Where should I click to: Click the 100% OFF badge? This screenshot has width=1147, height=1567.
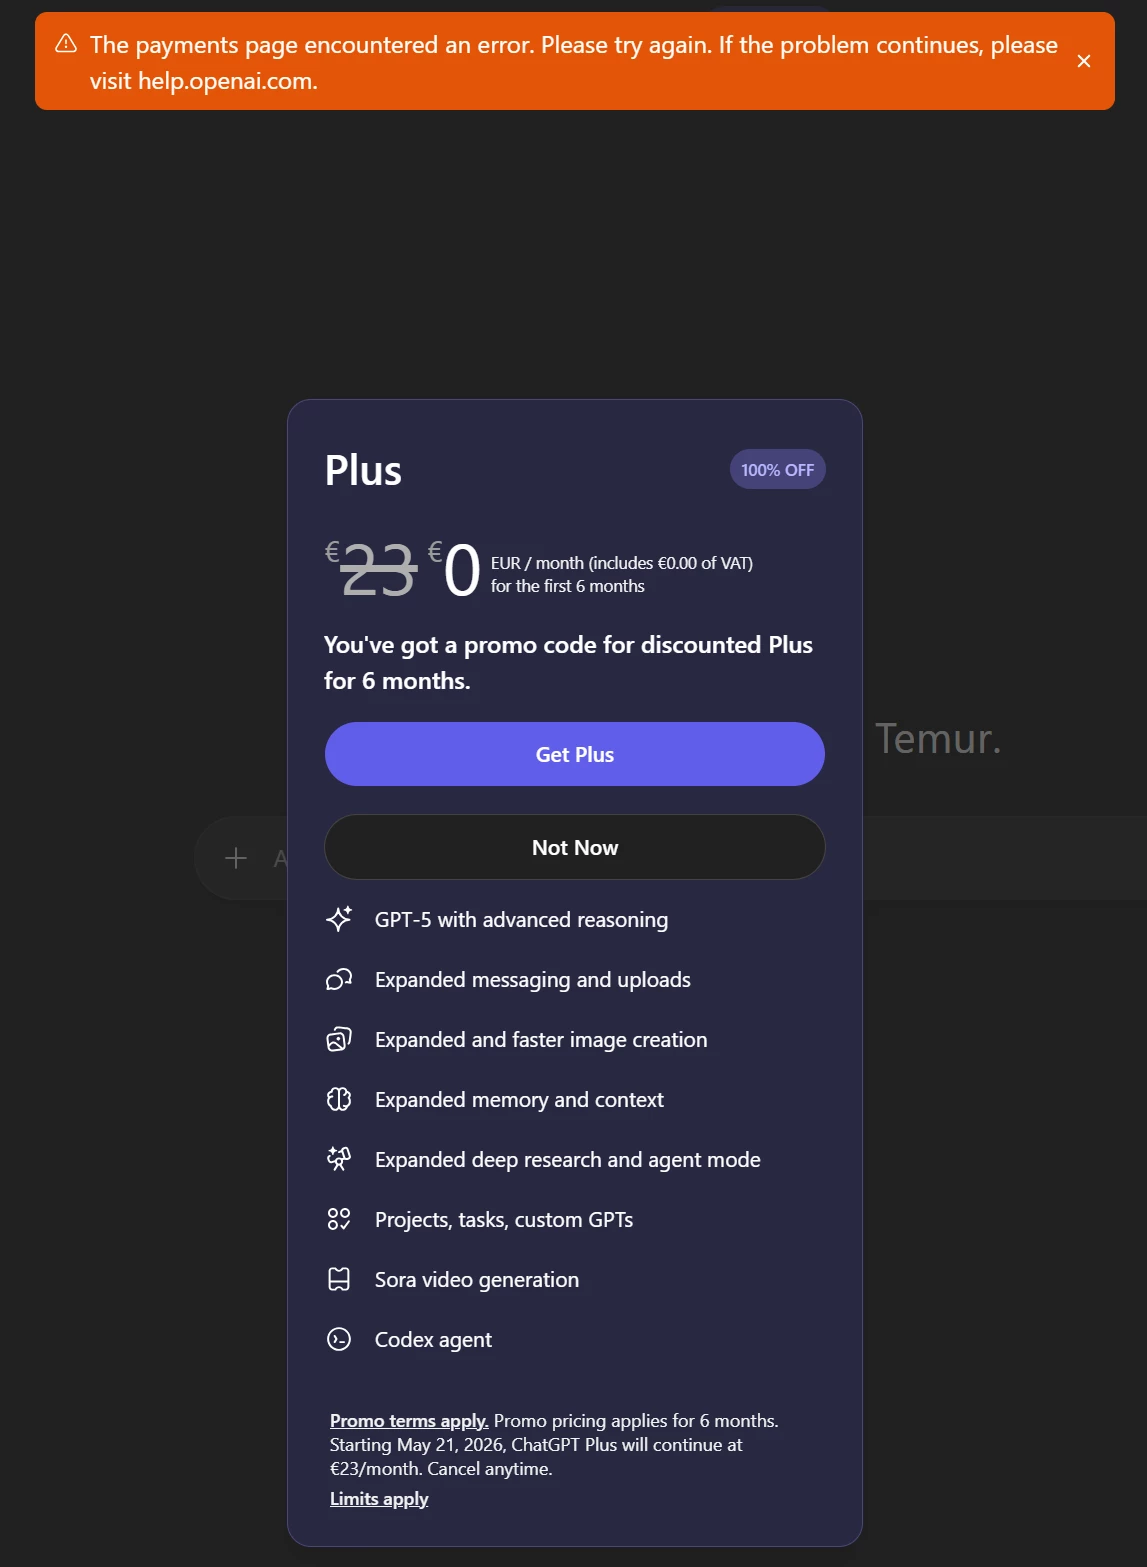777,470
